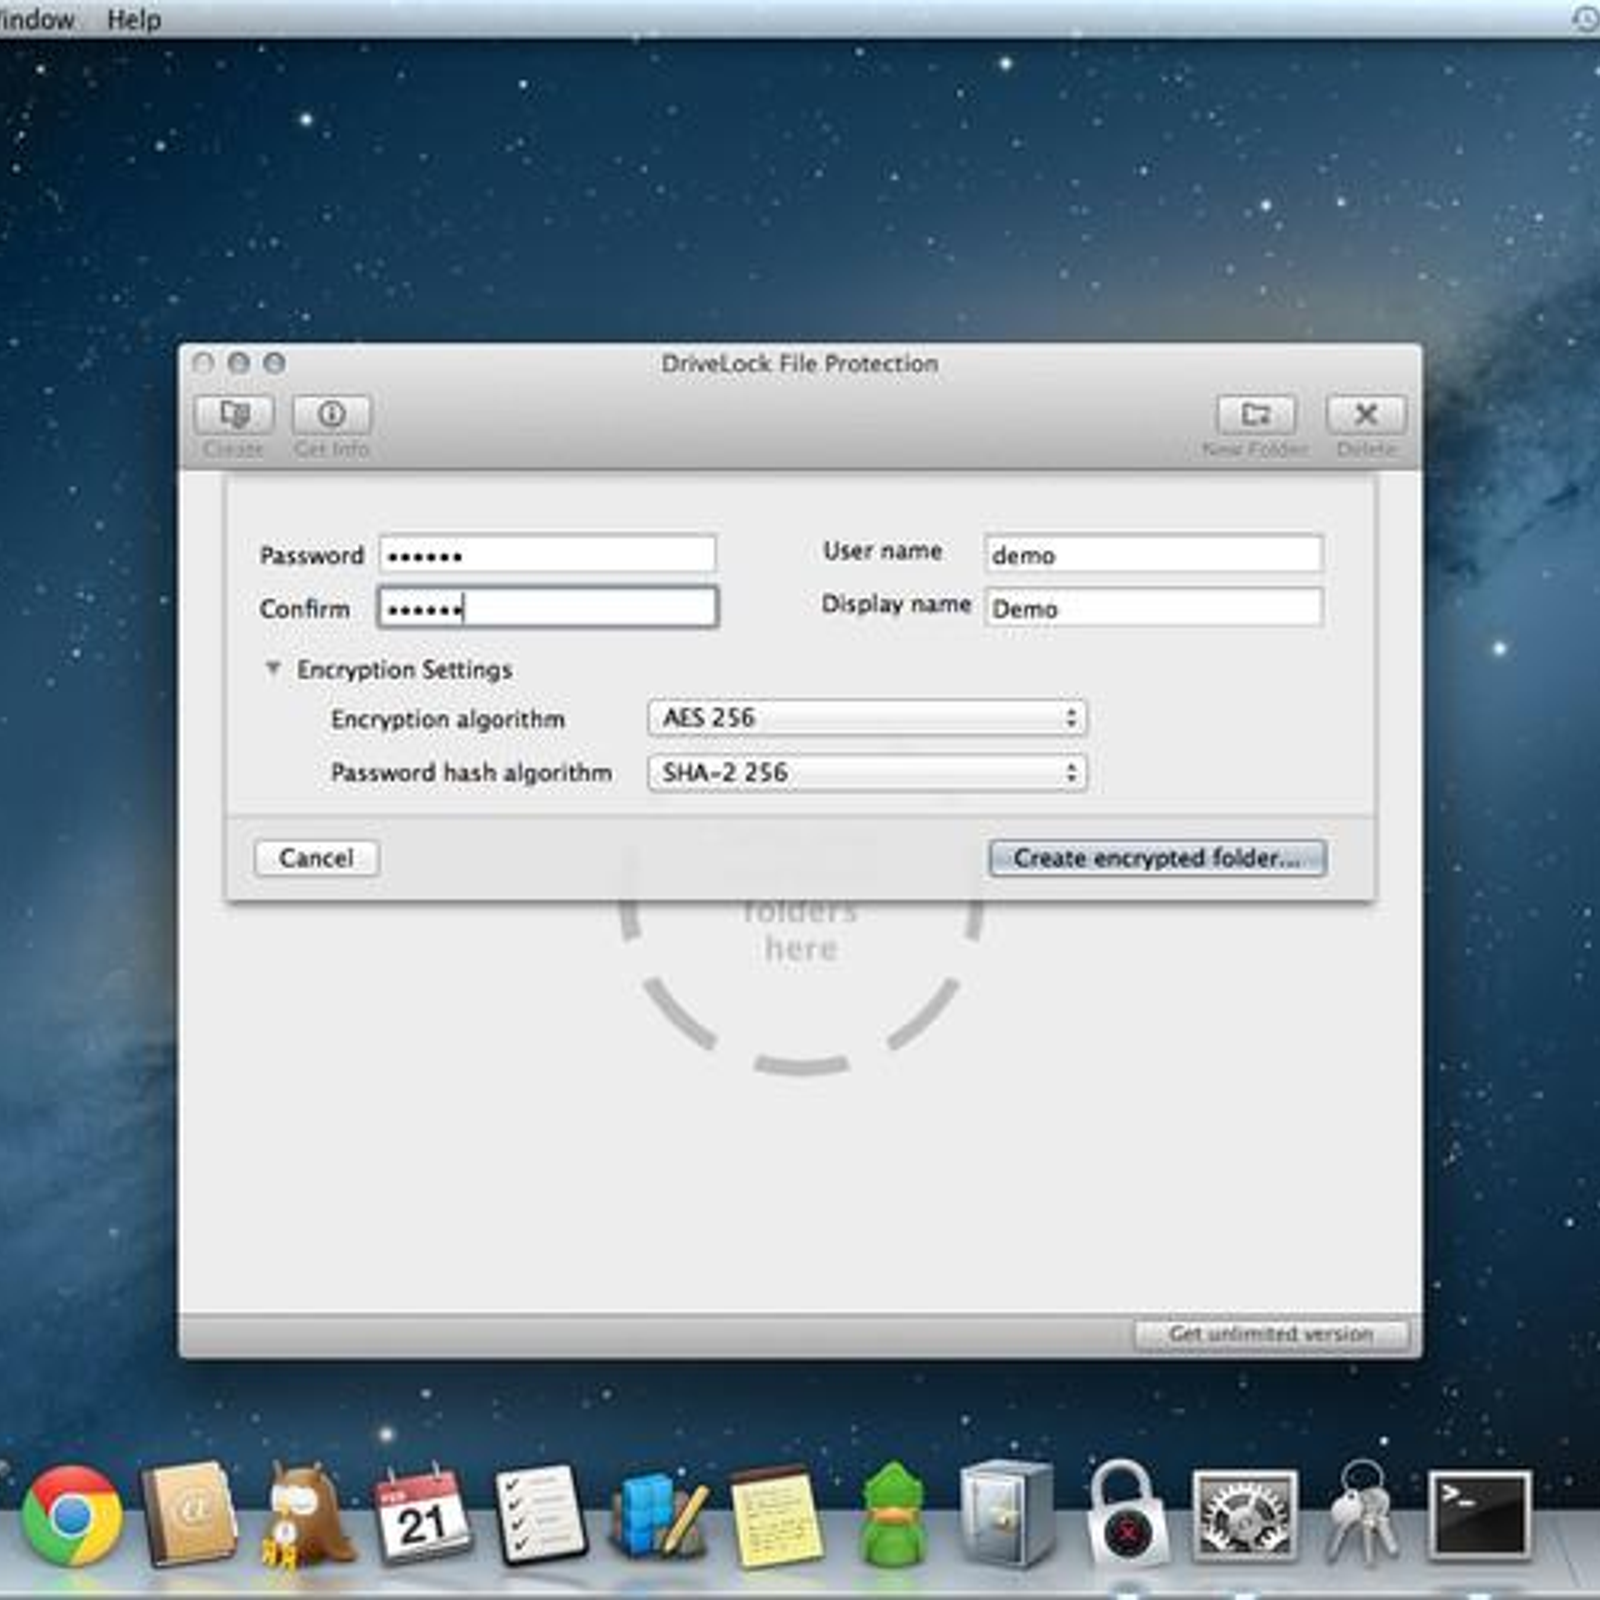Open Calendar showing 21 in dock
1600x1600 pixels.
(x=422, y=1515)
